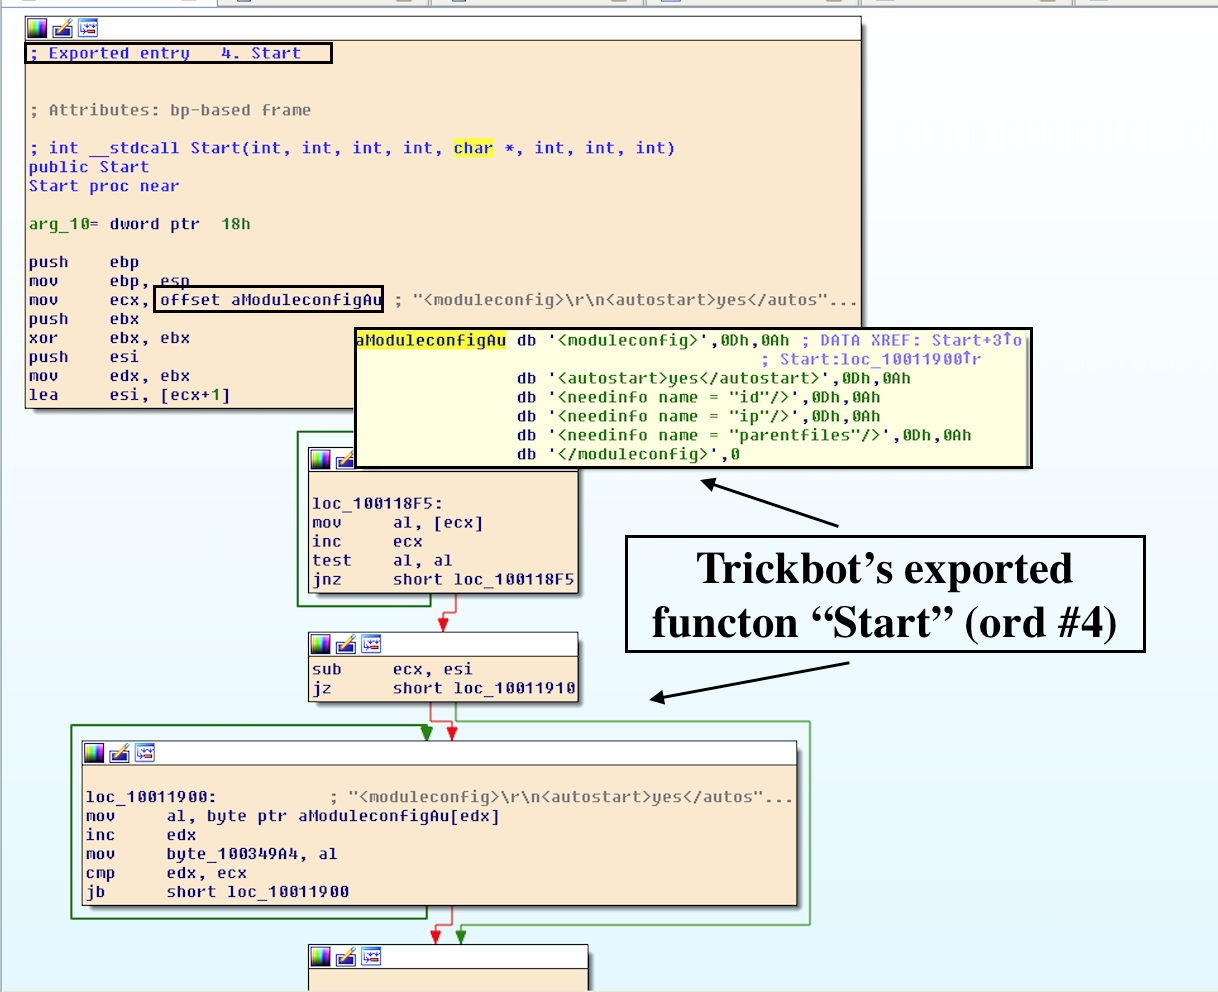Image resolution: width=1218 pixels, height=992 pixels.
Task: Select 'mov al, [ecx]' instruction
Action: pos(398,523)
